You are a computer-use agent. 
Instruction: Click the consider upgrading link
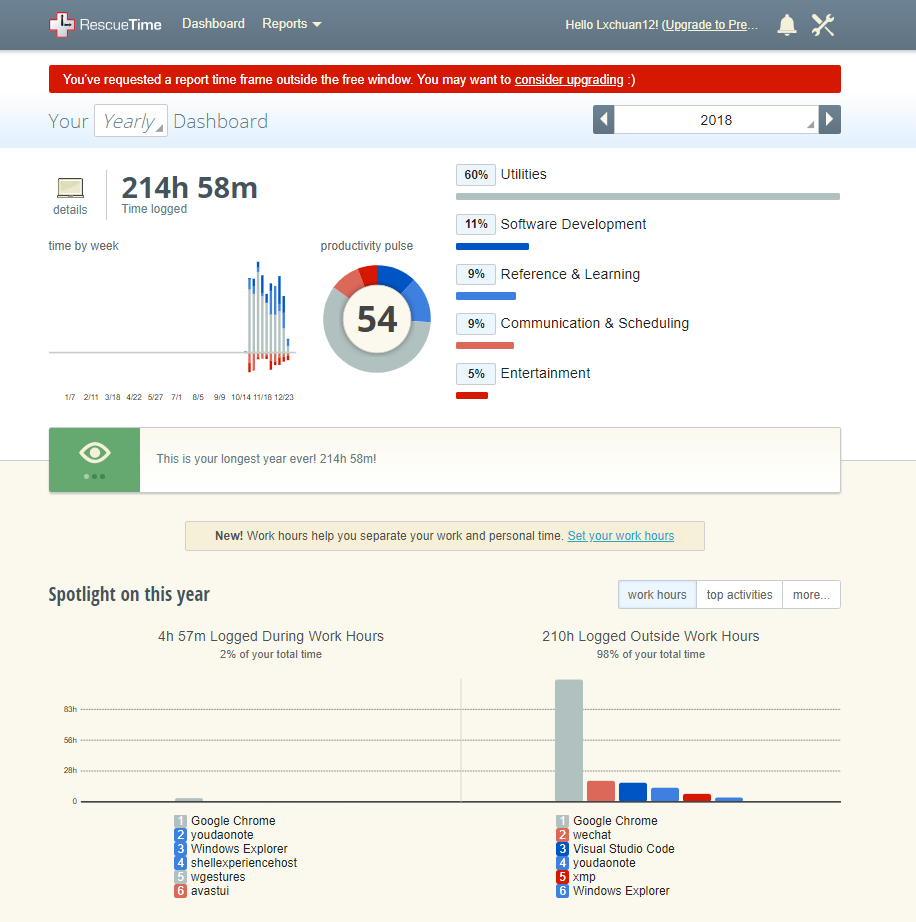(x=569, y=79)
